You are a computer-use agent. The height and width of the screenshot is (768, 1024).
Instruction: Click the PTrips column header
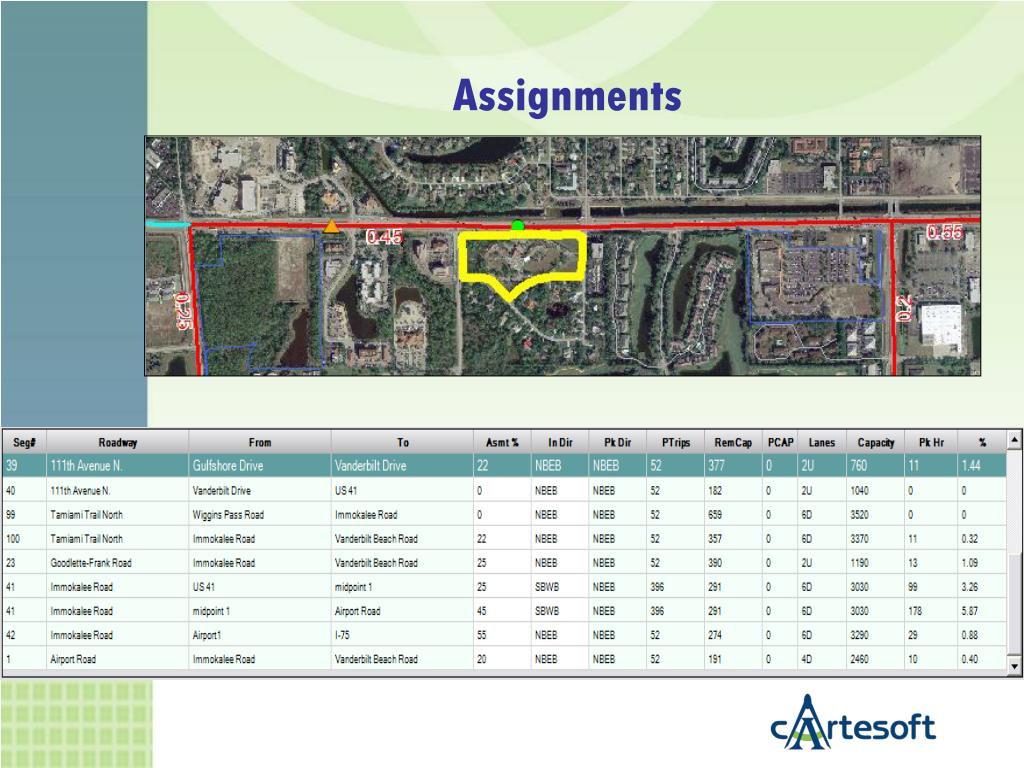click(675, 442)
